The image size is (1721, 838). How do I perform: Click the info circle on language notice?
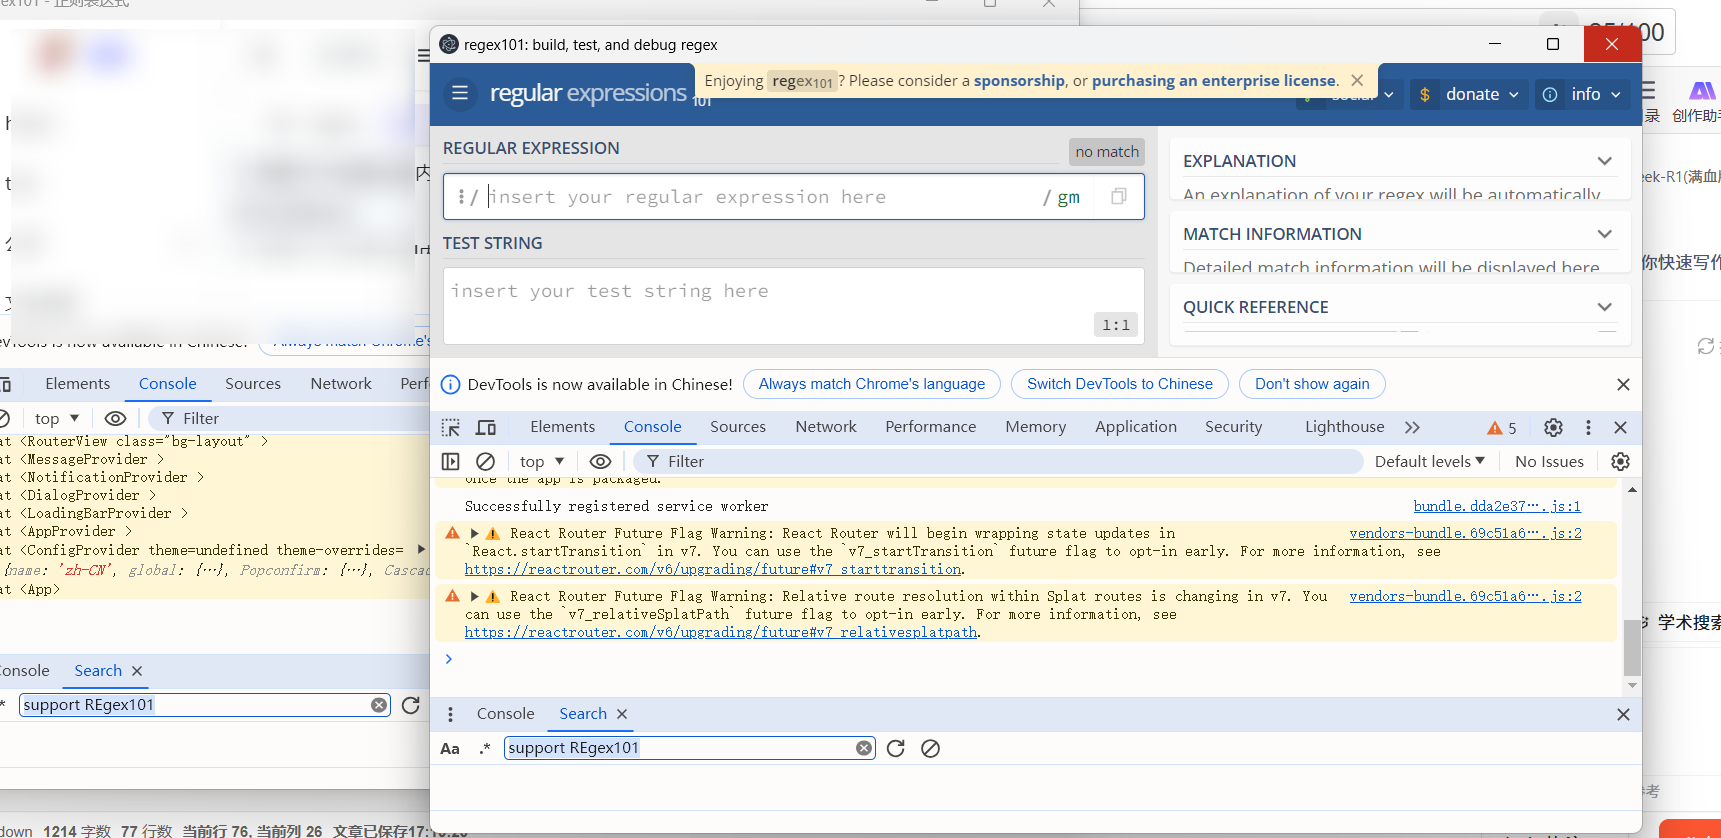click(x=451, y=385)
